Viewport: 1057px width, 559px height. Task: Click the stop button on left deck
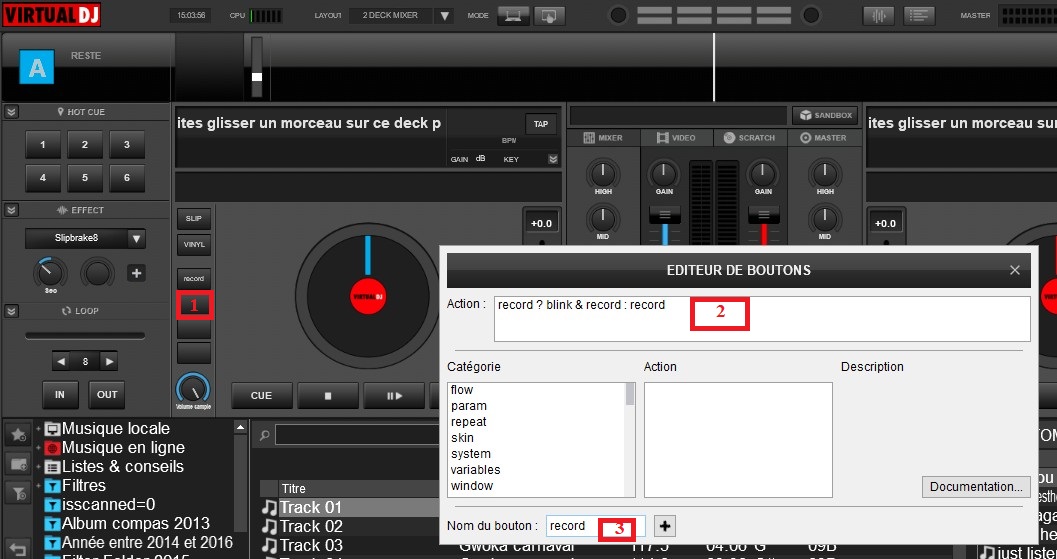click(x=328, y=396)
